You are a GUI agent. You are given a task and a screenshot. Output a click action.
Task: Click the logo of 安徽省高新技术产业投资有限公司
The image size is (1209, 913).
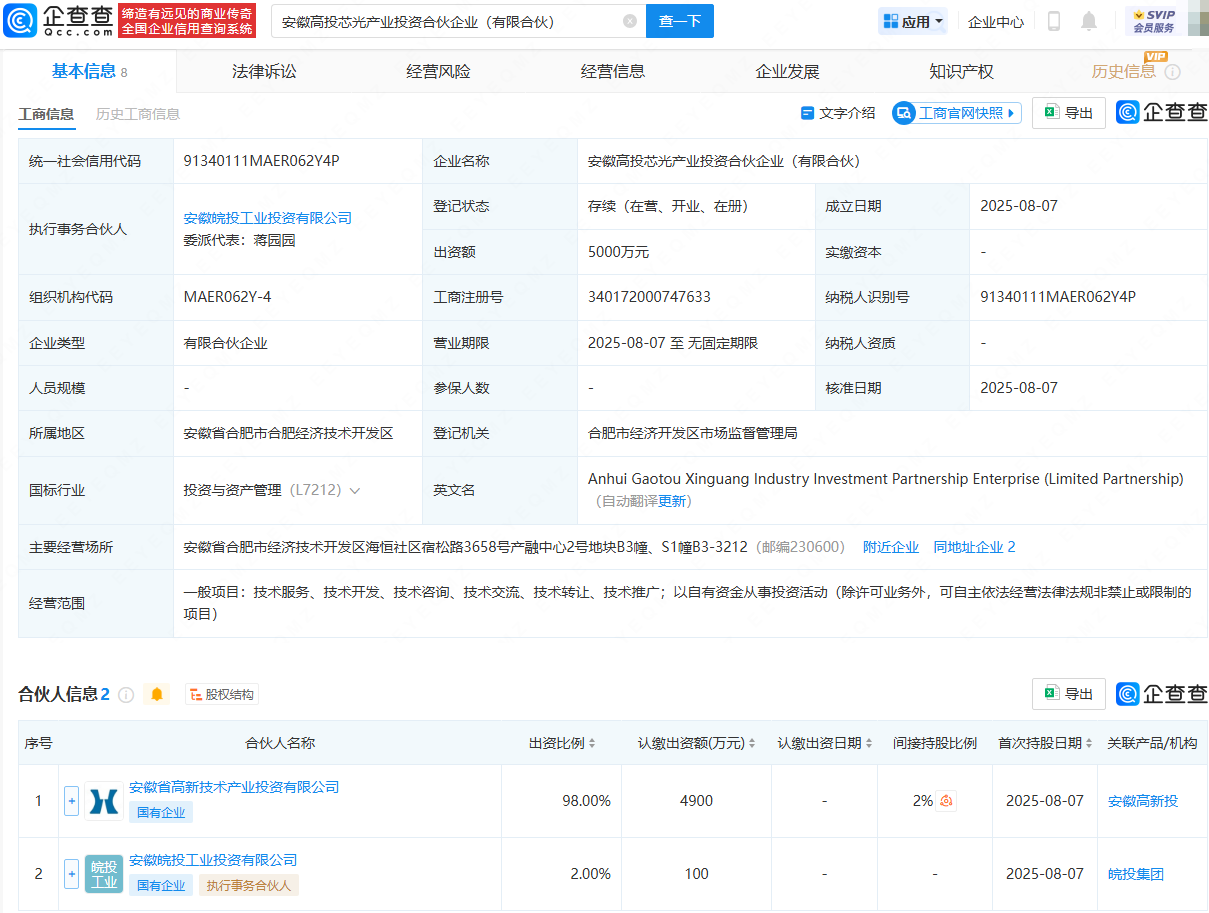coord(104,801)
